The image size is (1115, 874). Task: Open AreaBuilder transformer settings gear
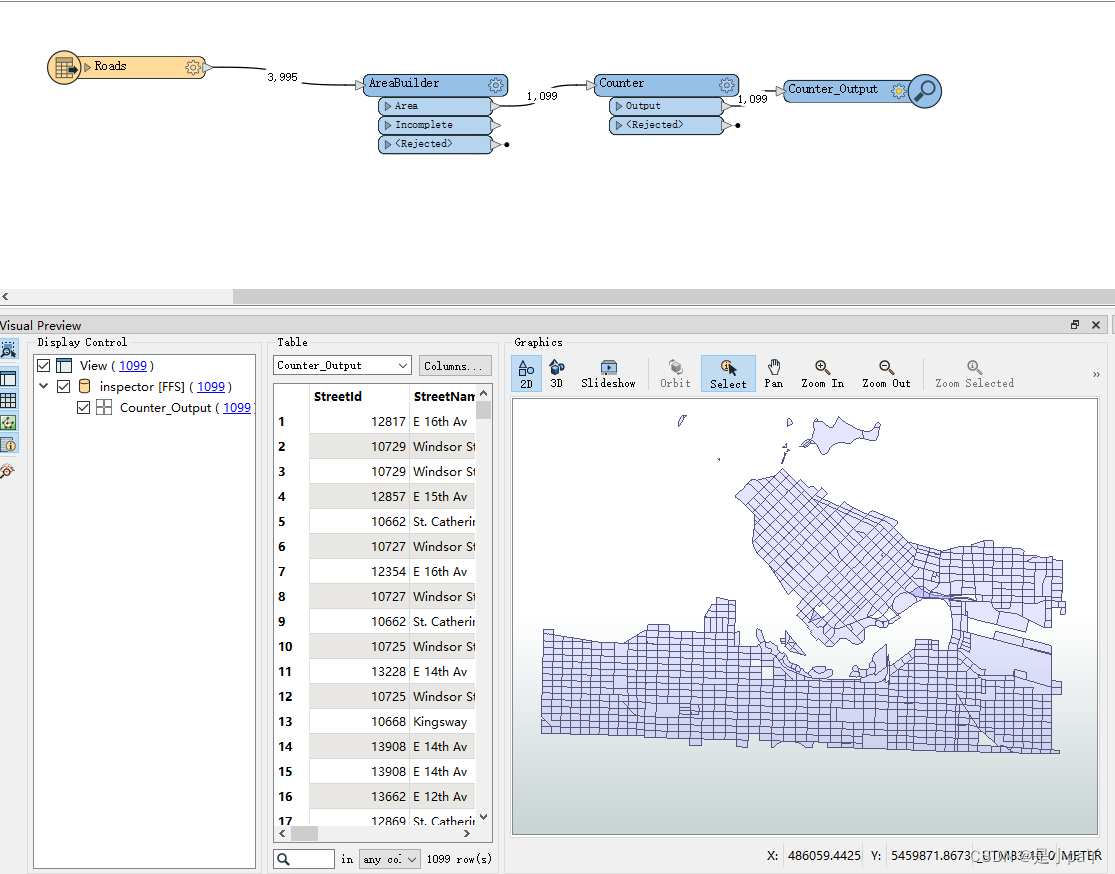pos(496,85)
